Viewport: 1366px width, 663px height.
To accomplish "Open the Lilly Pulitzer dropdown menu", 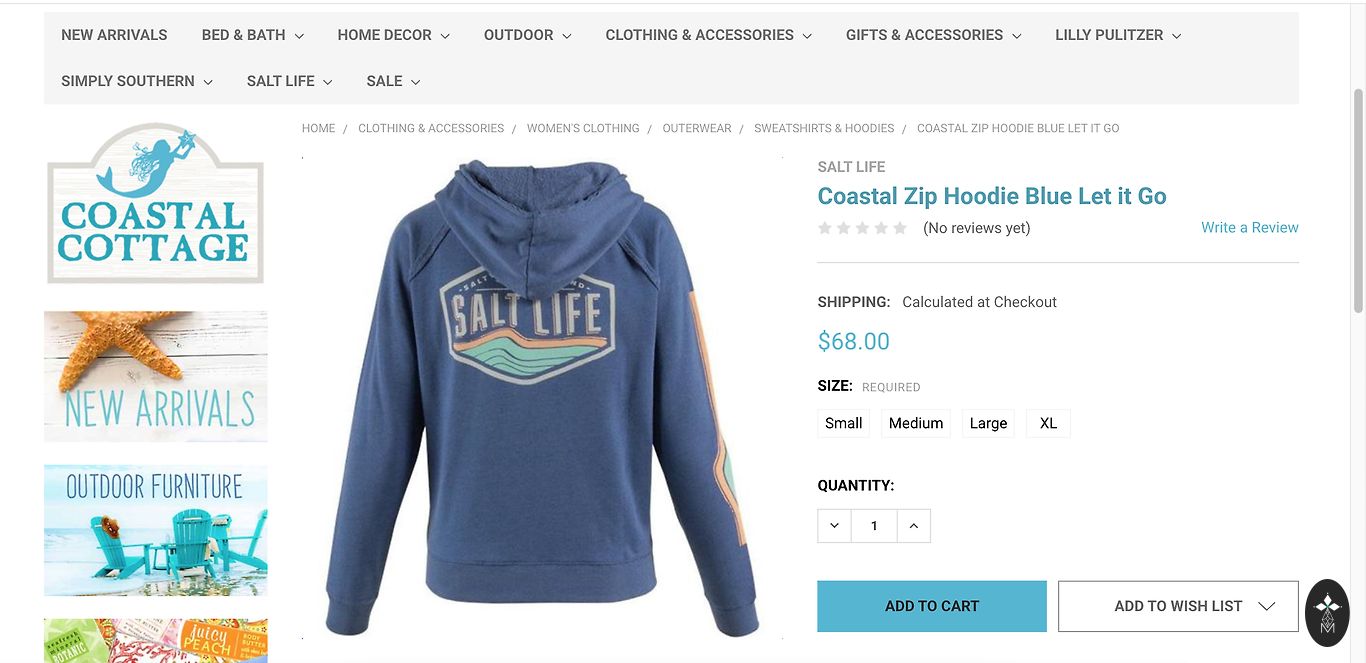I will tap(1118, 35).
